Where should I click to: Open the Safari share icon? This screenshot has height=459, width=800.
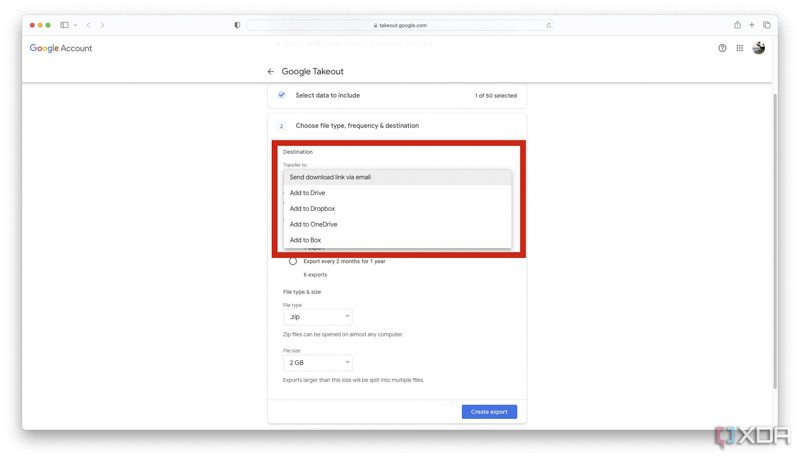737,24
